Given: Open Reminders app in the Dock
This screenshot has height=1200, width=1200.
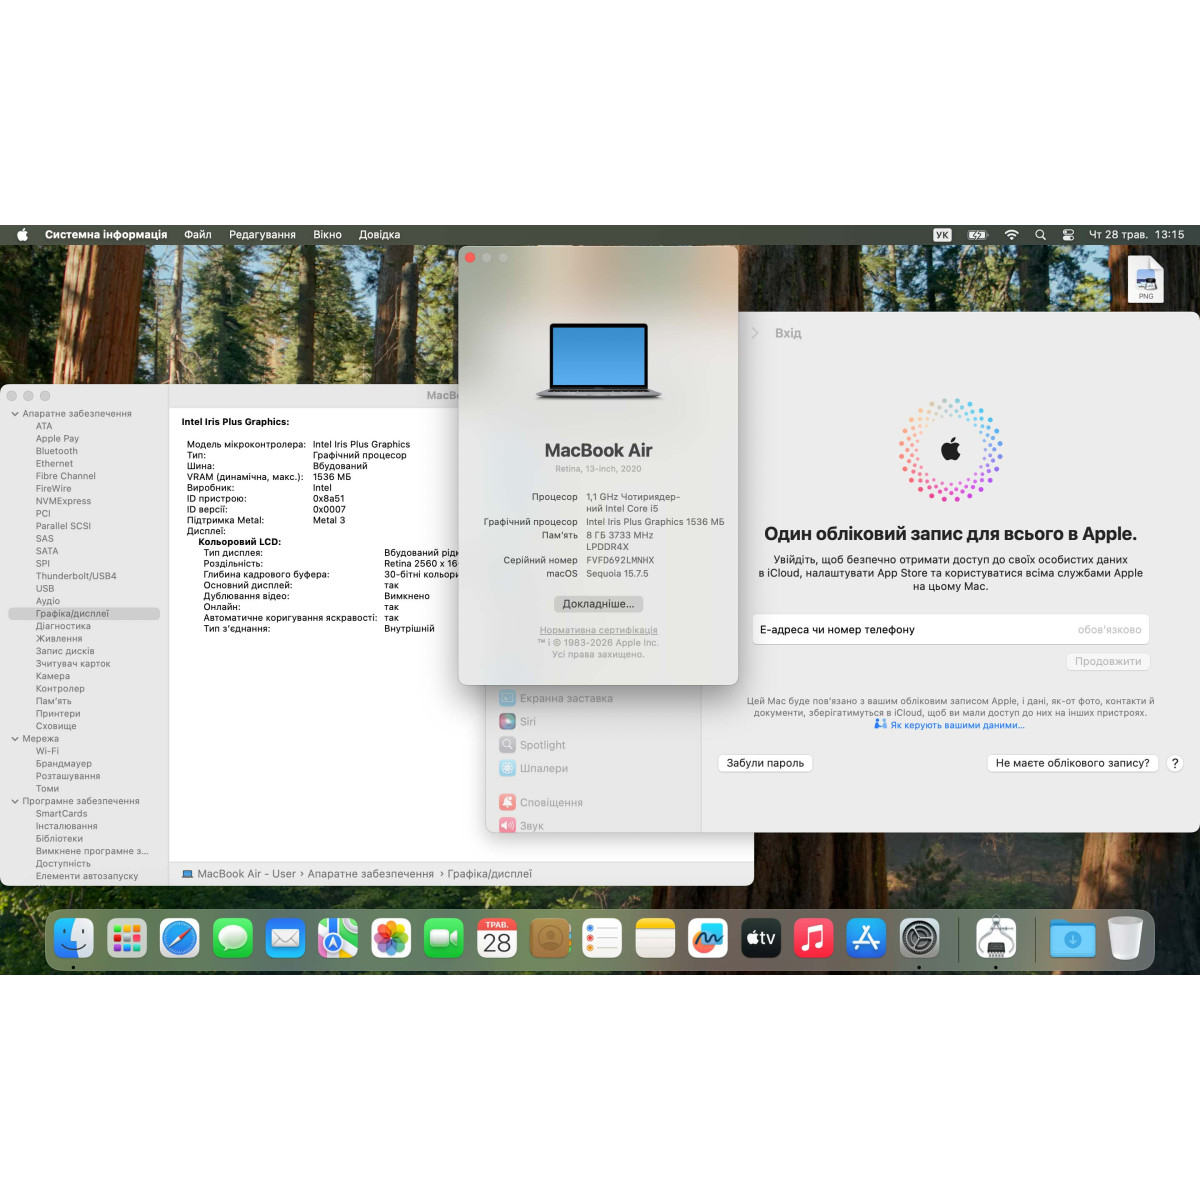Looking at the screenshot, I should (x=602, y=938).
